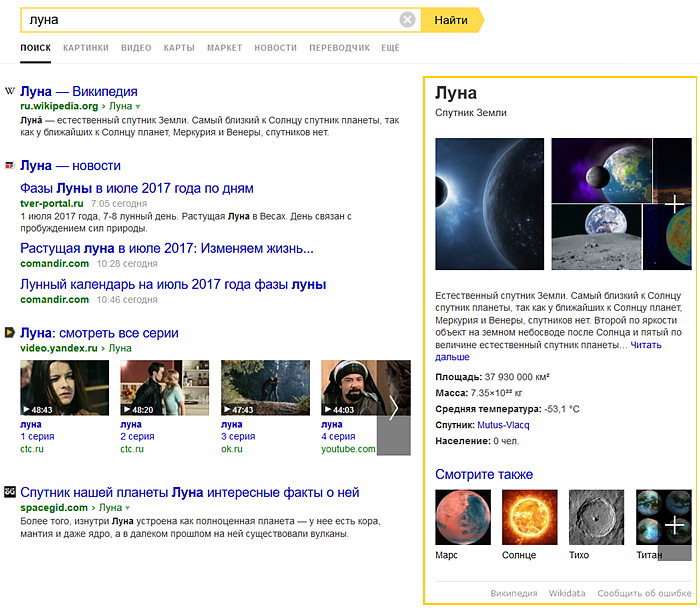Expand more Луна photos with the plus icon

[x=674, y=204]
